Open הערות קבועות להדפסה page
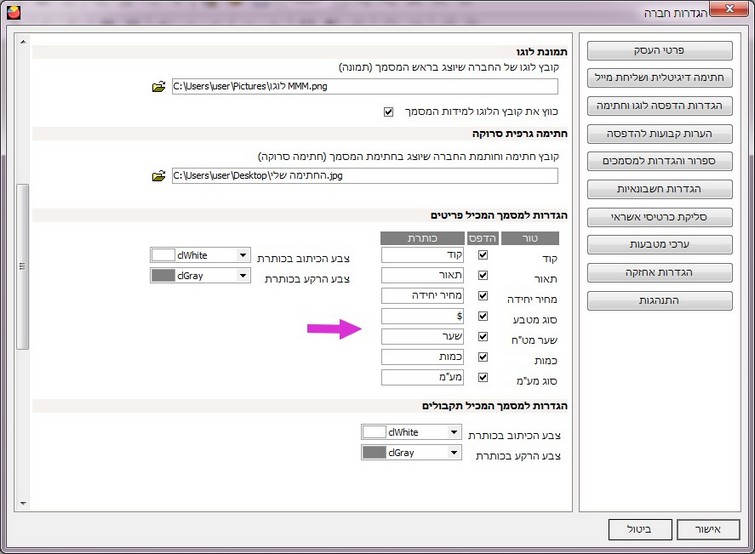Image resolution: width=755 pixels, height=554 pixels. pos(660,134)
